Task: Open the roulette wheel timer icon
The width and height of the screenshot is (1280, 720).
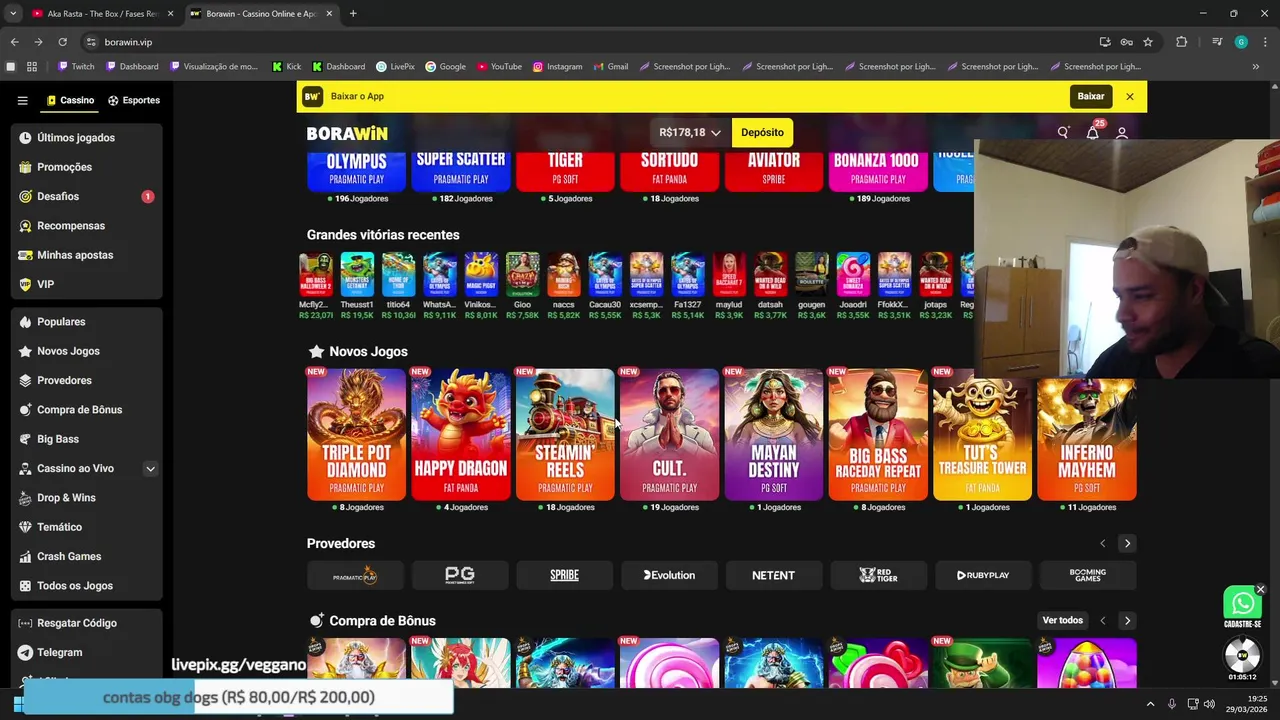Action: (1242, 655)
